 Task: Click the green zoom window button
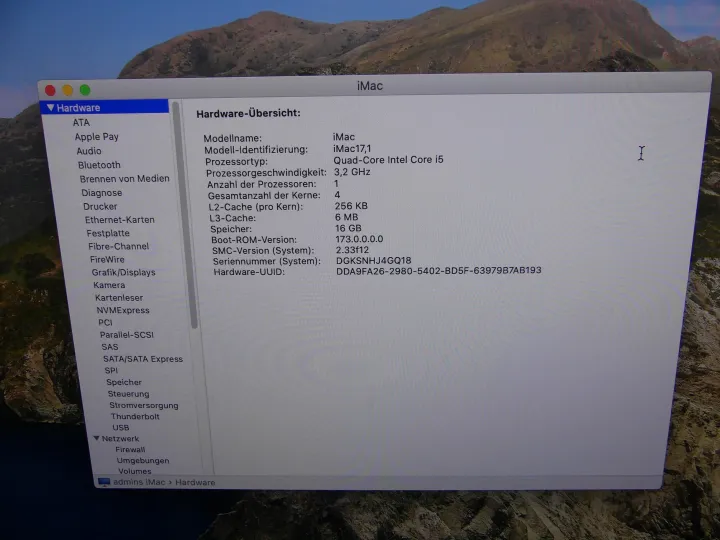click(85, 90)
